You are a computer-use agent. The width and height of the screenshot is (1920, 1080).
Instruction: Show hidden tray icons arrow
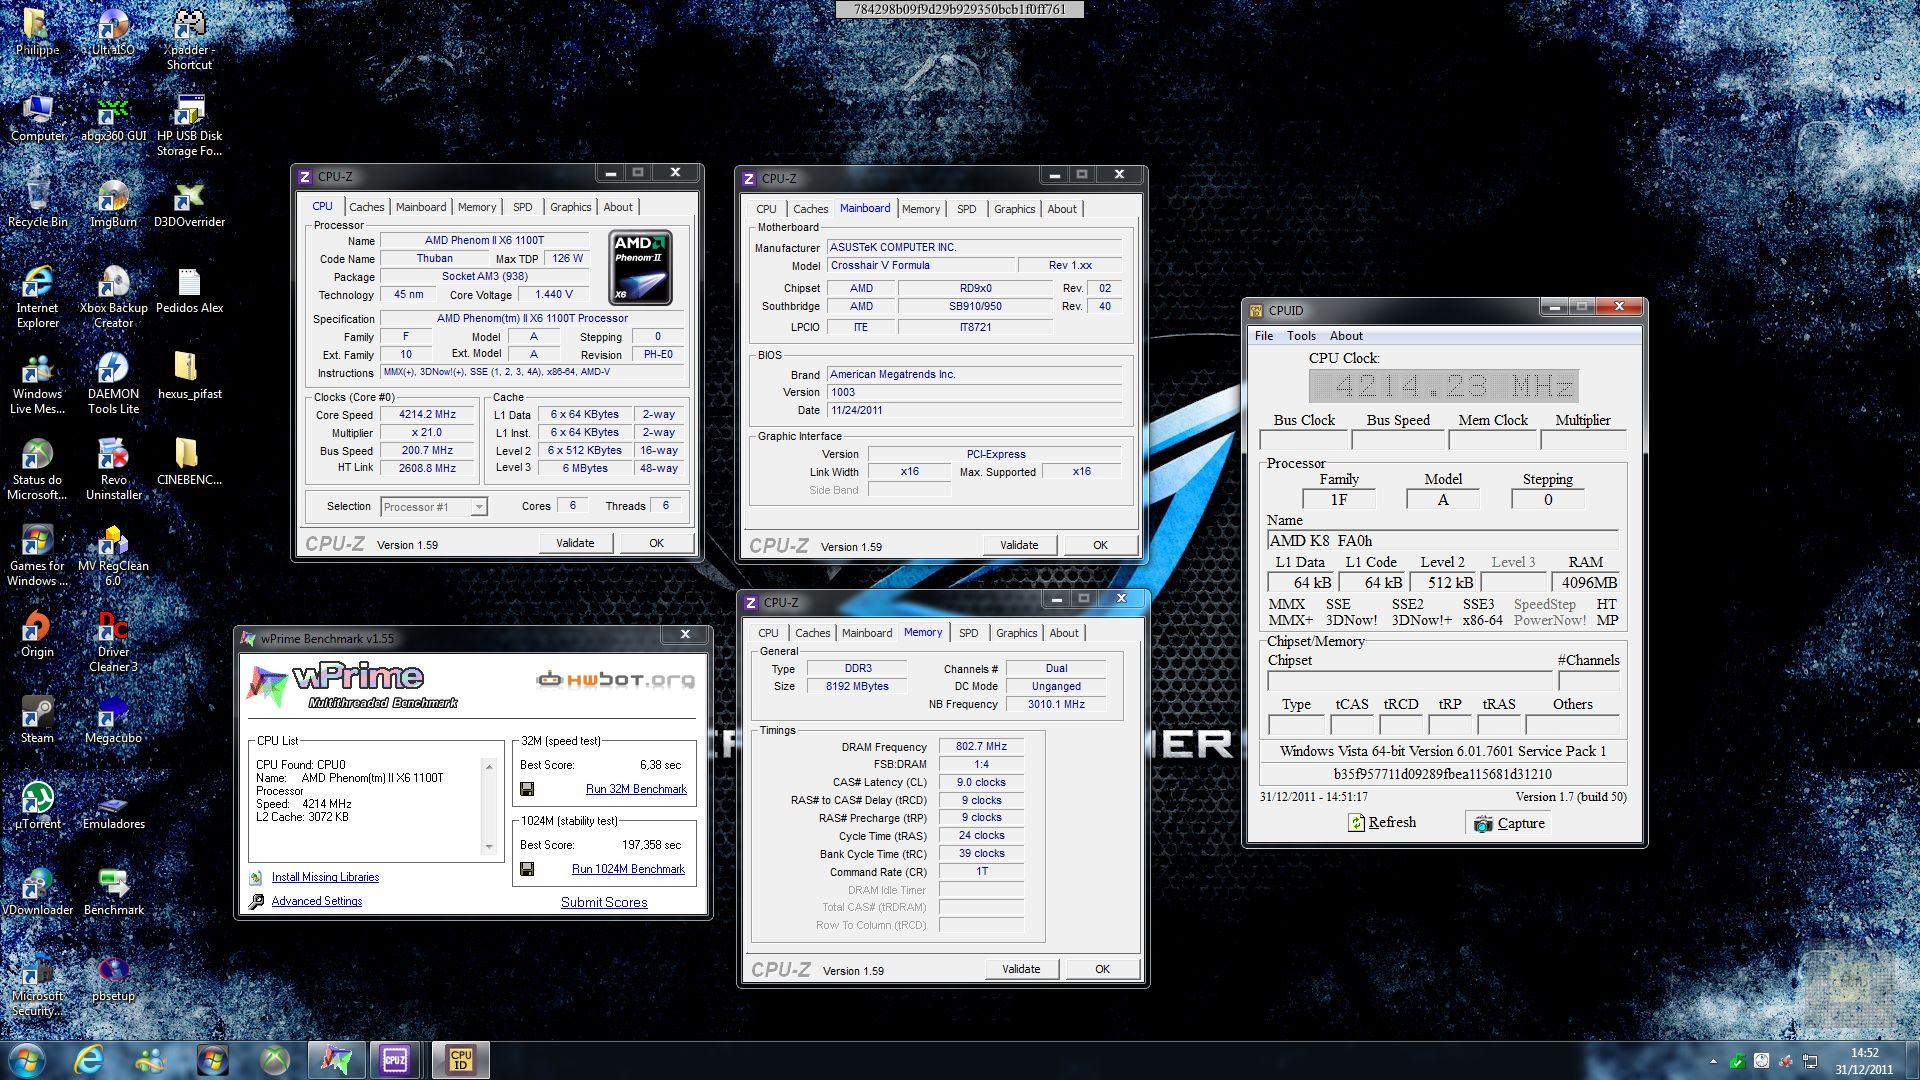[1713, 1061]
